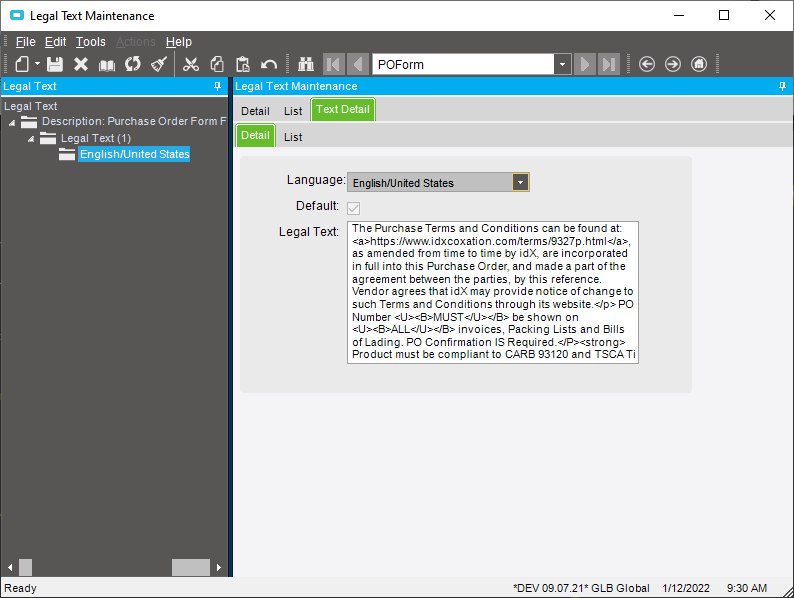
Task: Click the New document toolbar icon
Action: click(x=22, y=64)
